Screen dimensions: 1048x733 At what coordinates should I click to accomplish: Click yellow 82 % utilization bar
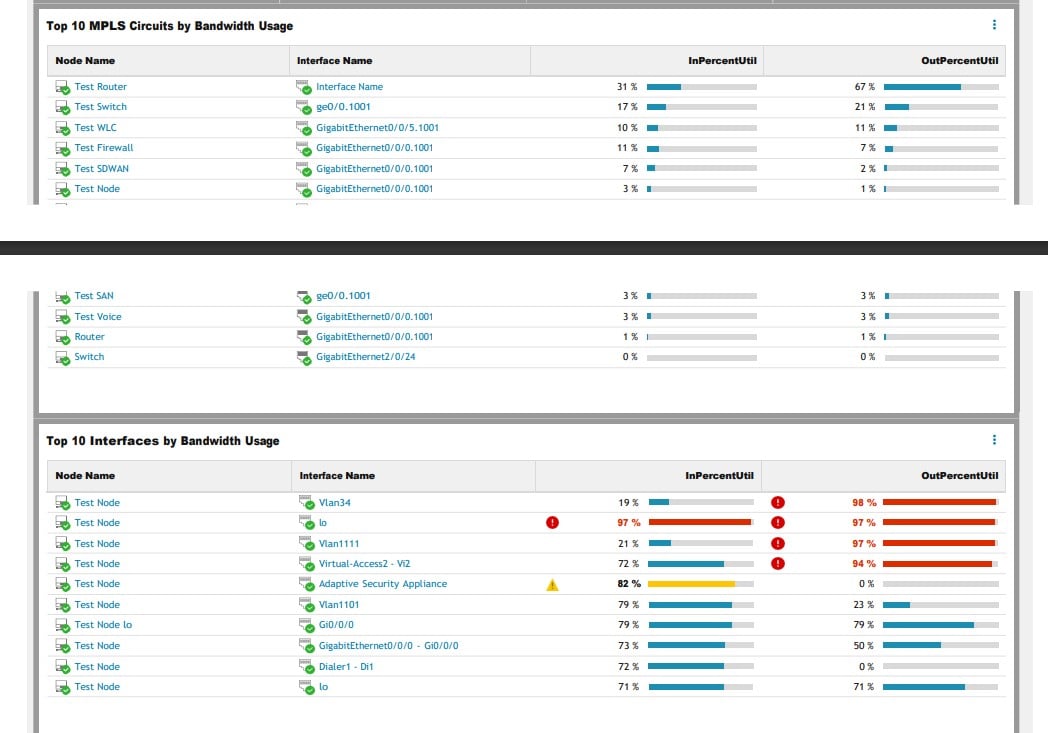pyautogui.click(x=701, y=584)
